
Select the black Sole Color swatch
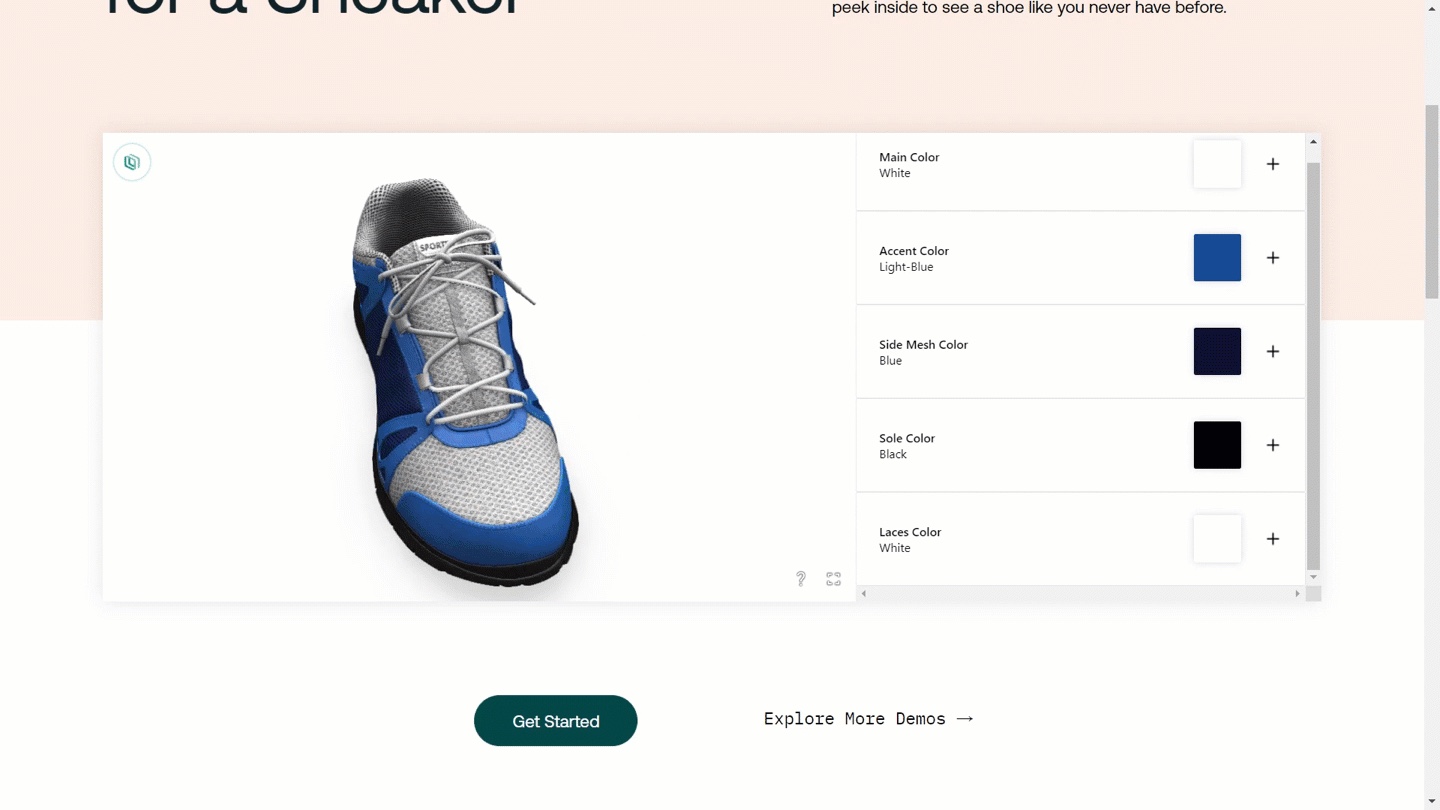[1217, 445]
